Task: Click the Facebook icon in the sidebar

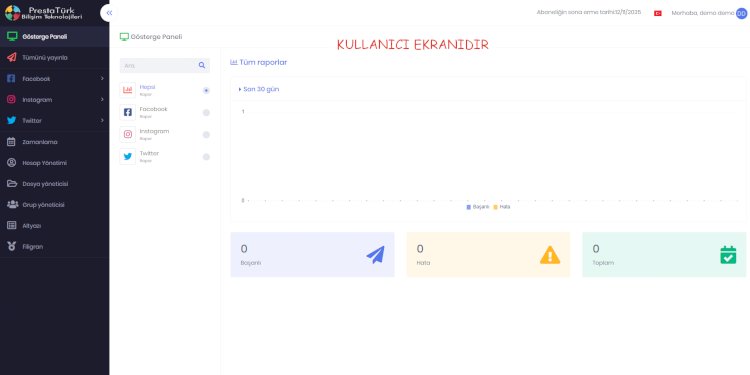Action: click(x=11, y=78)
